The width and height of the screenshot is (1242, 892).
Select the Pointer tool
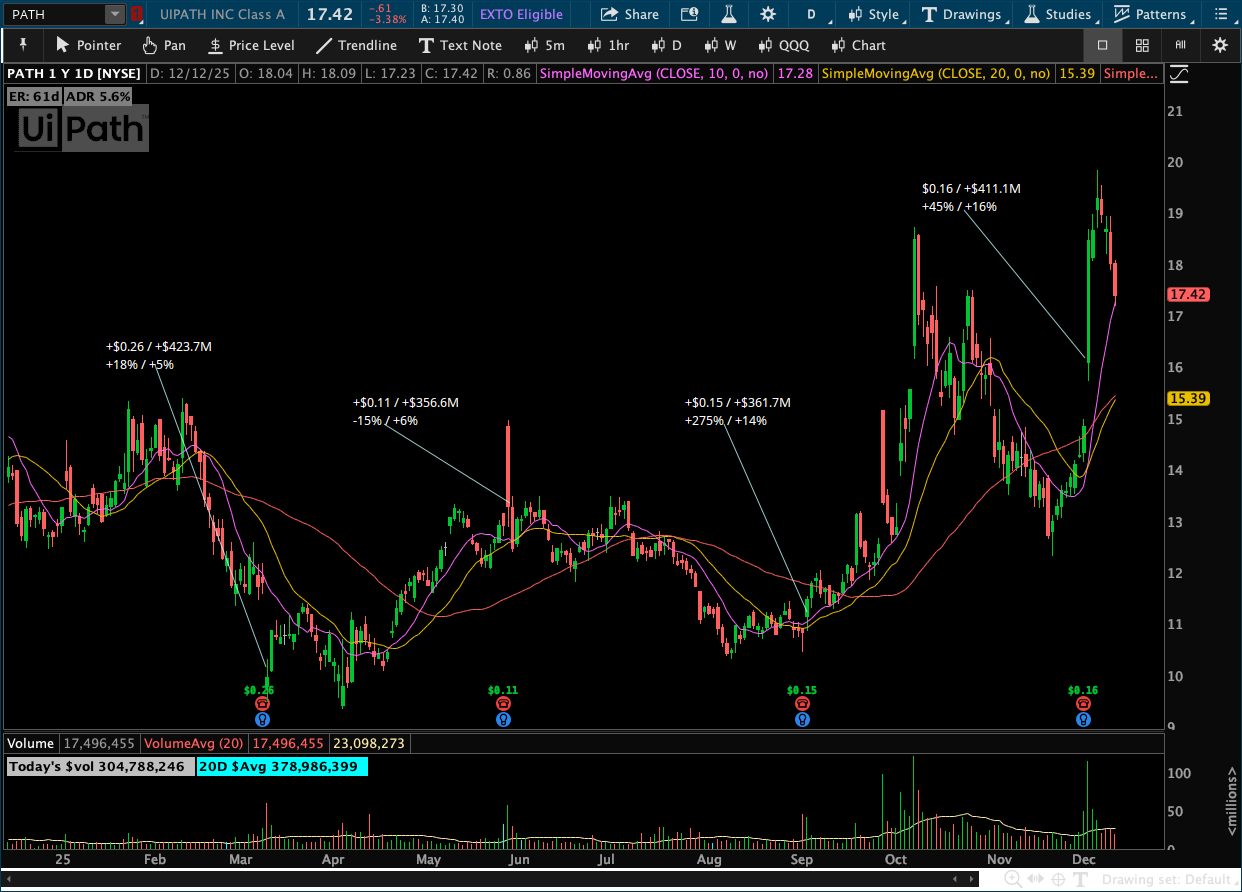click(x=88, y=45)
